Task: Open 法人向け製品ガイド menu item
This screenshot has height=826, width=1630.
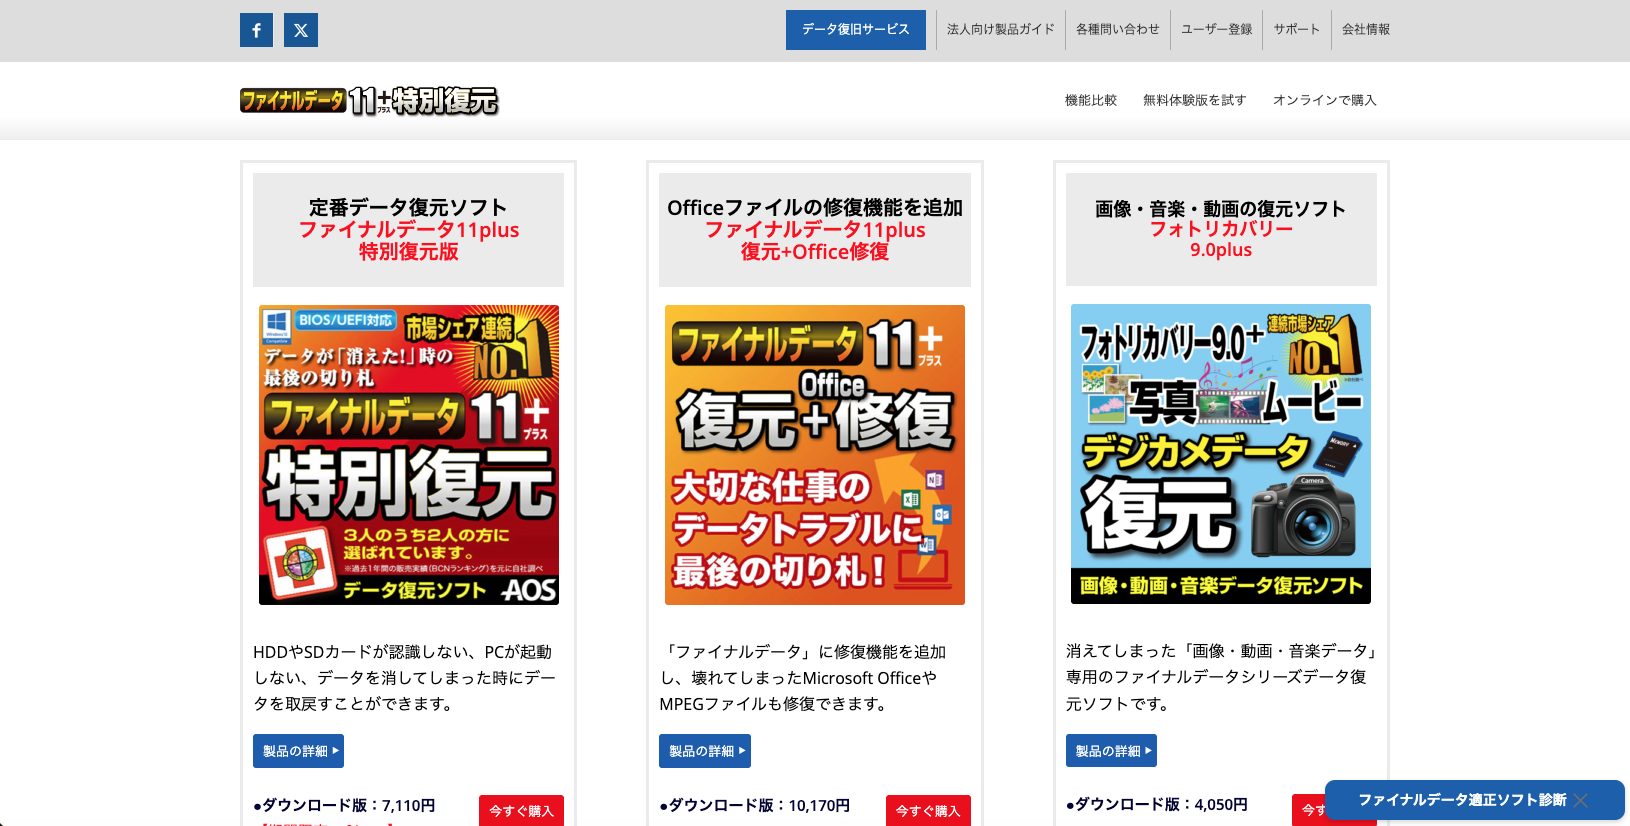Action: [x=1001, y=30]
